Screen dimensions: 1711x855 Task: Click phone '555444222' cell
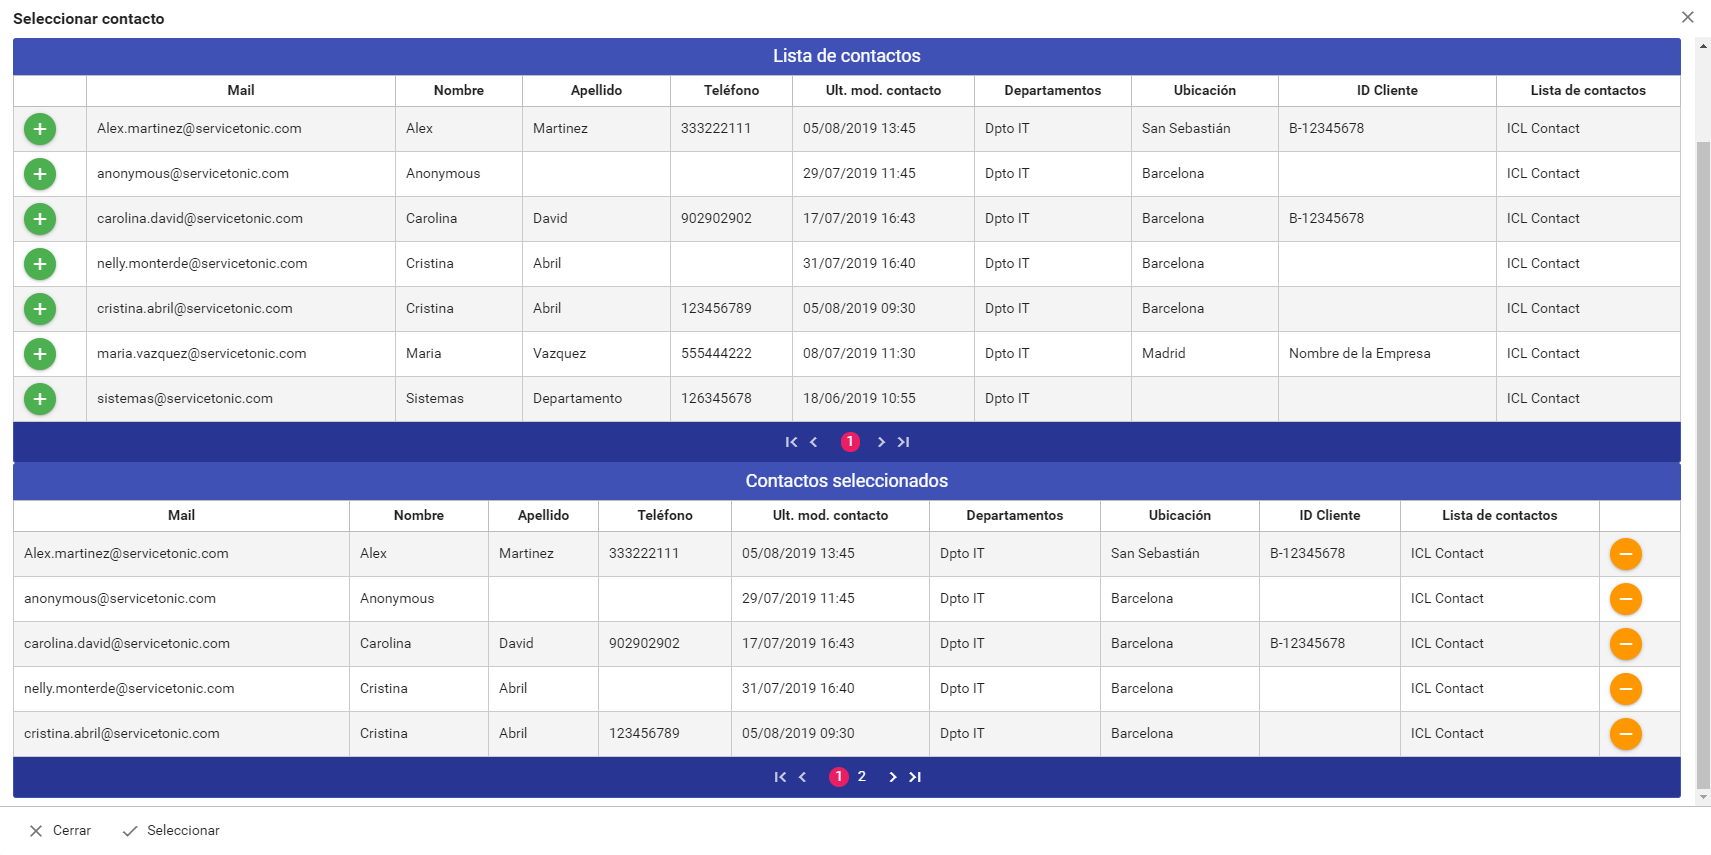(x=731, y=354)
